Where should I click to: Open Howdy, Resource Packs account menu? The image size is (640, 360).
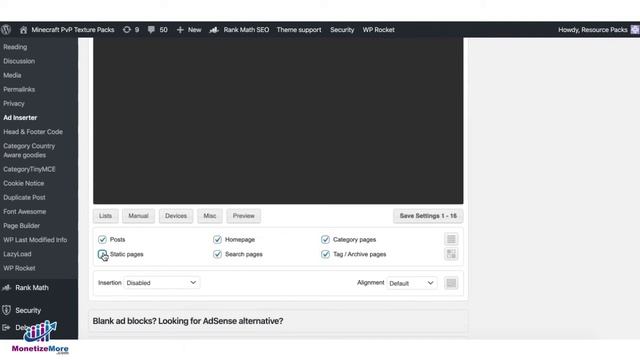[593, 30]
